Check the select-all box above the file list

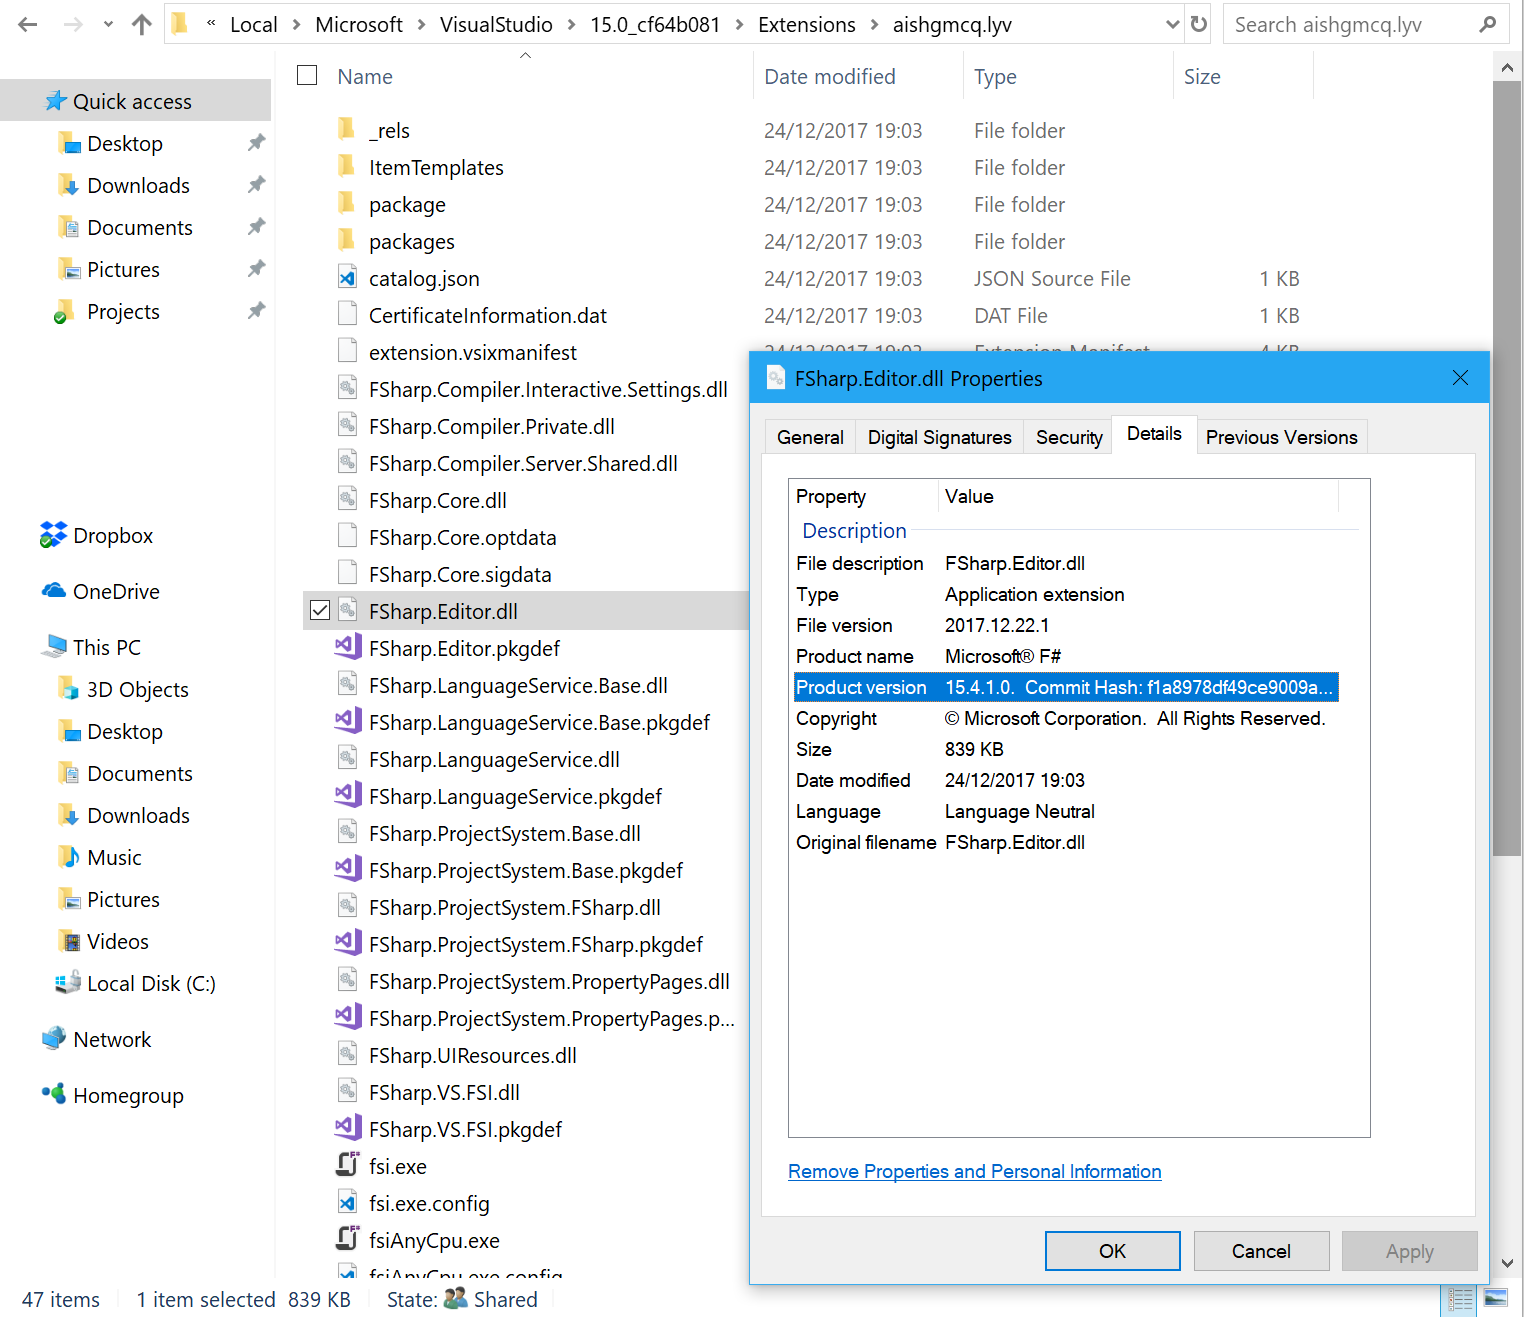pyautogui.click(x=306, y=74)
